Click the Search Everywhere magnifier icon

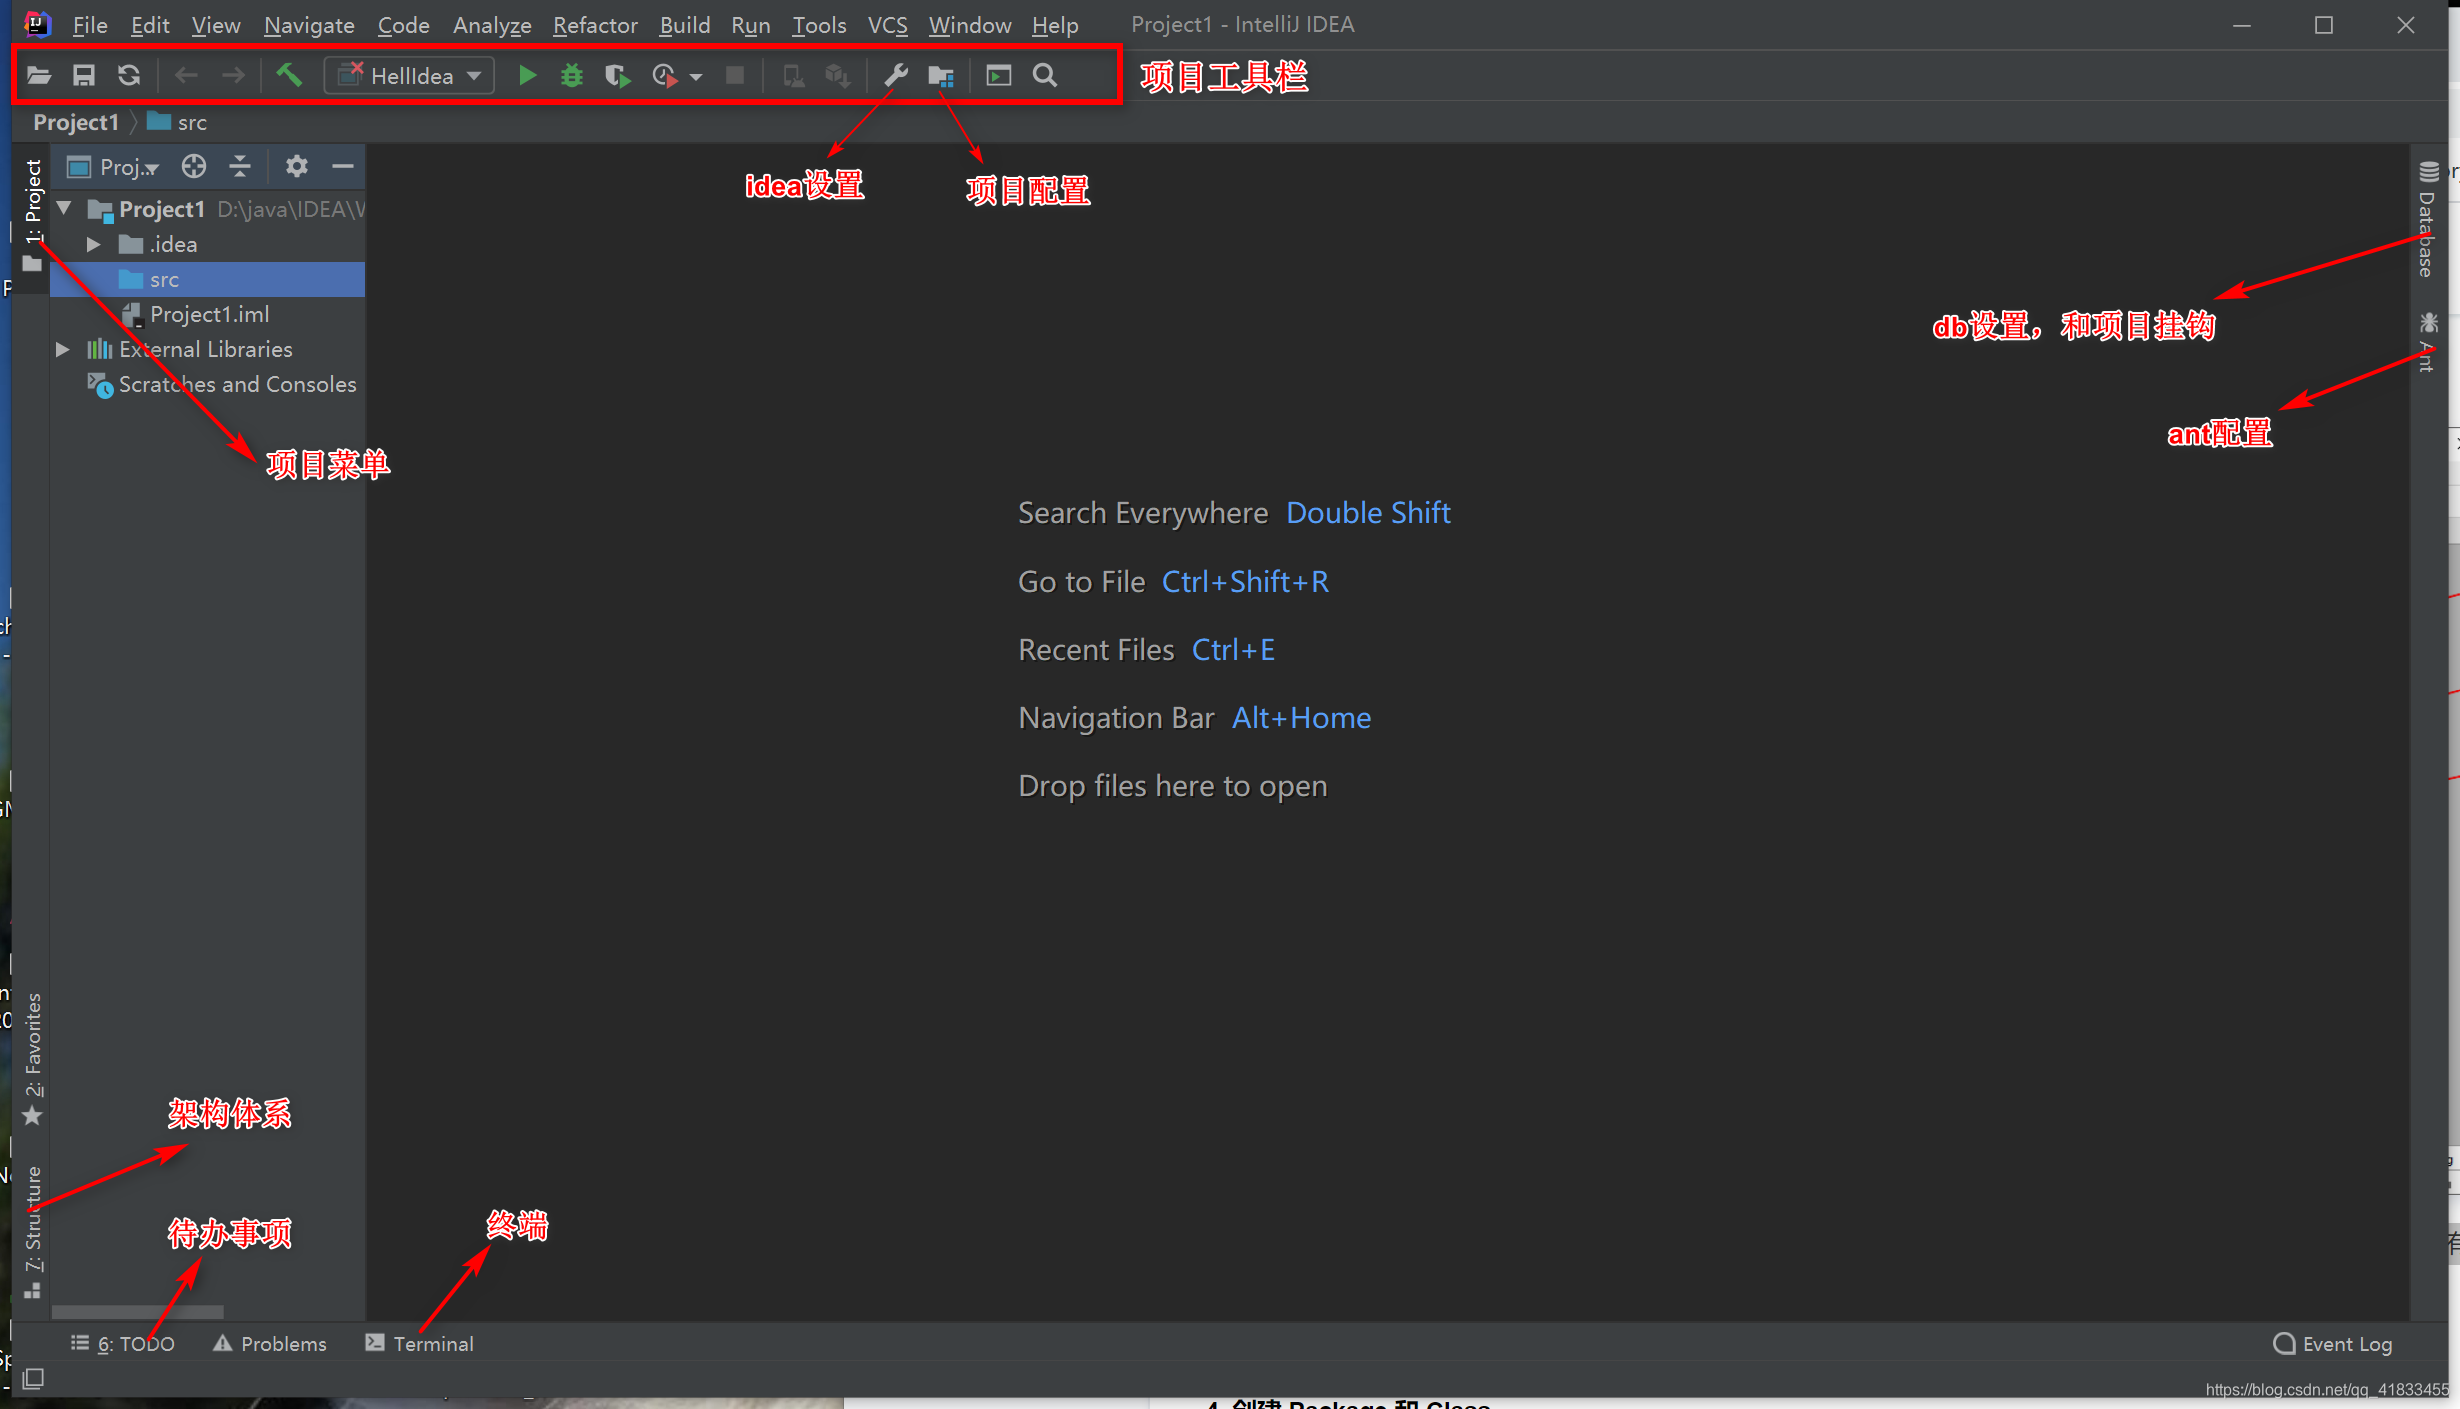(x=1044, y=76)
